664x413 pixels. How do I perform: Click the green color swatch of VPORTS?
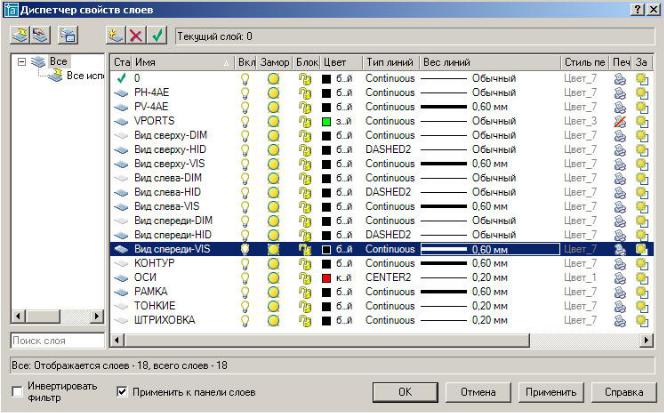click(326, 122)
